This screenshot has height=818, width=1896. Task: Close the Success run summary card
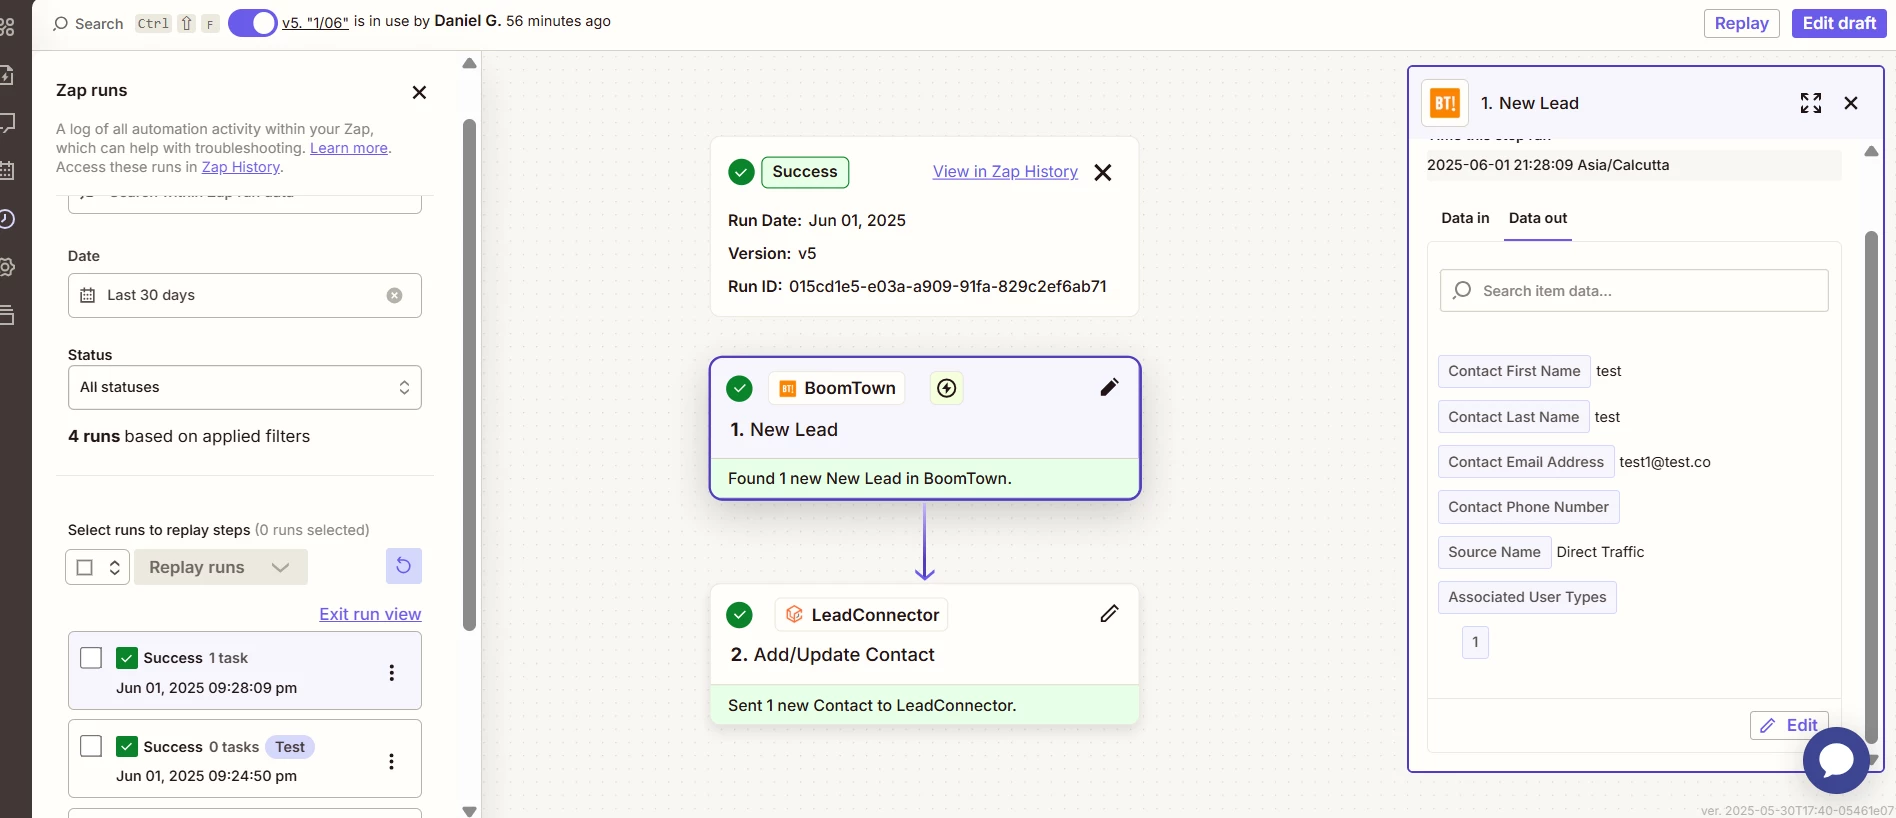(1102, 172)
